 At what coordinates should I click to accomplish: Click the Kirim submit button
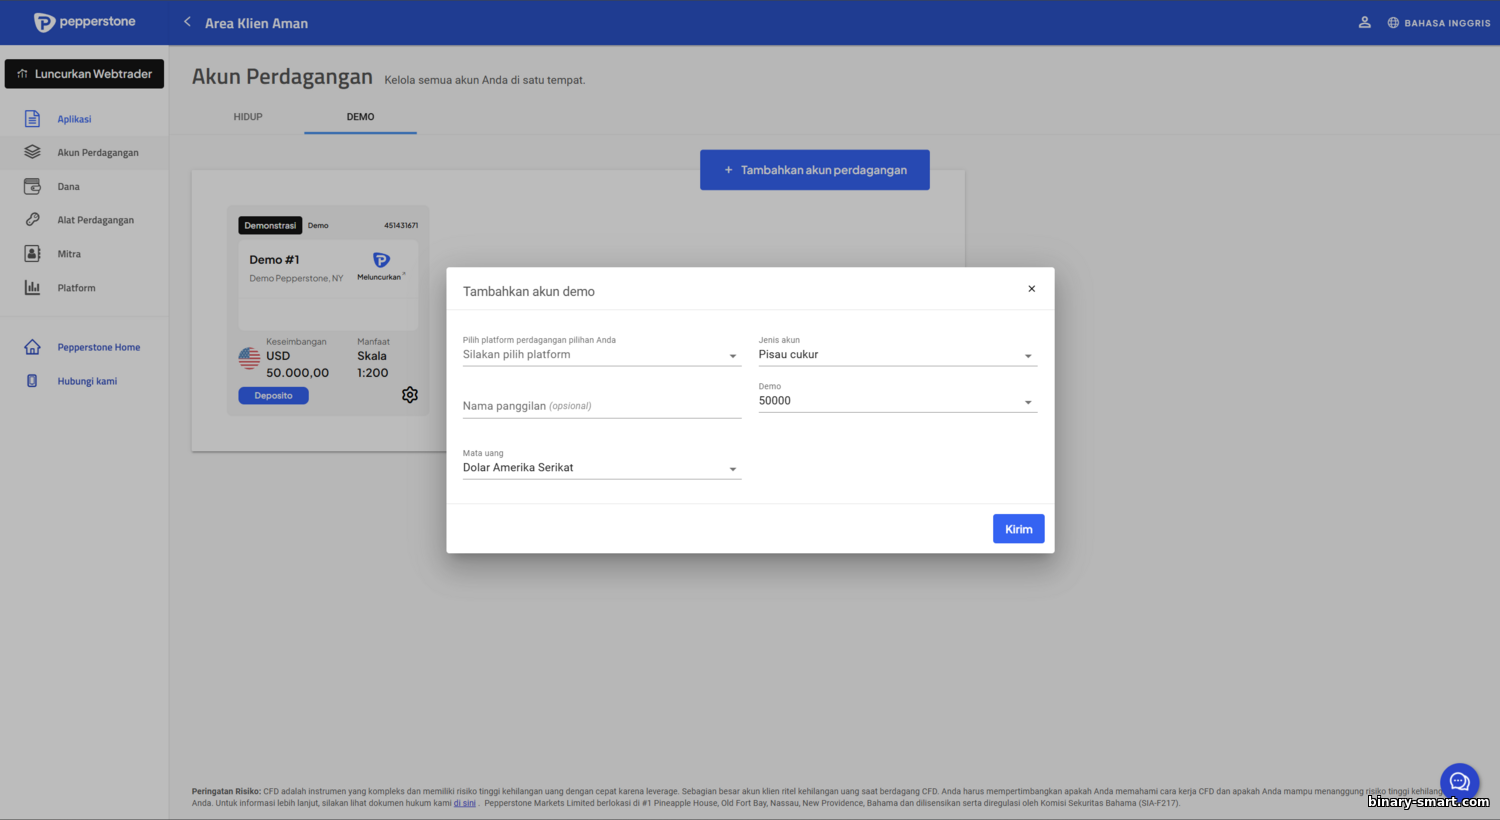1018,529
